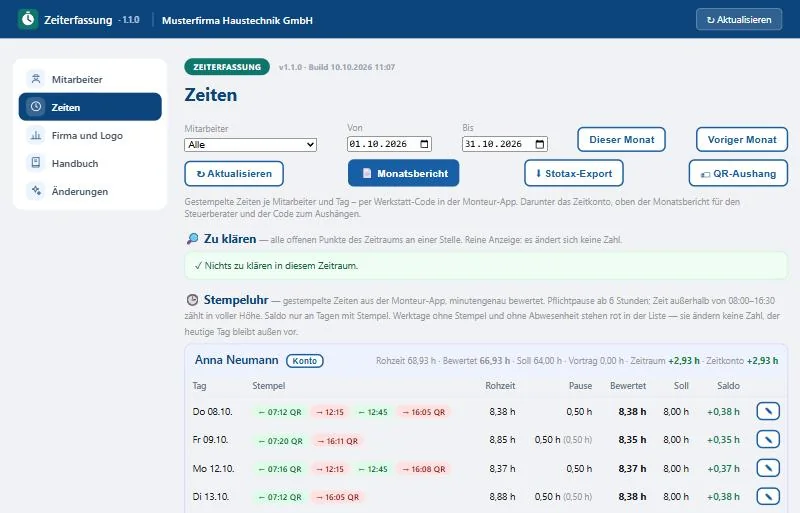Expand the Mitarbeiter dropdown showing Alle
800x513 pixels.
click(x=251, y=144)
